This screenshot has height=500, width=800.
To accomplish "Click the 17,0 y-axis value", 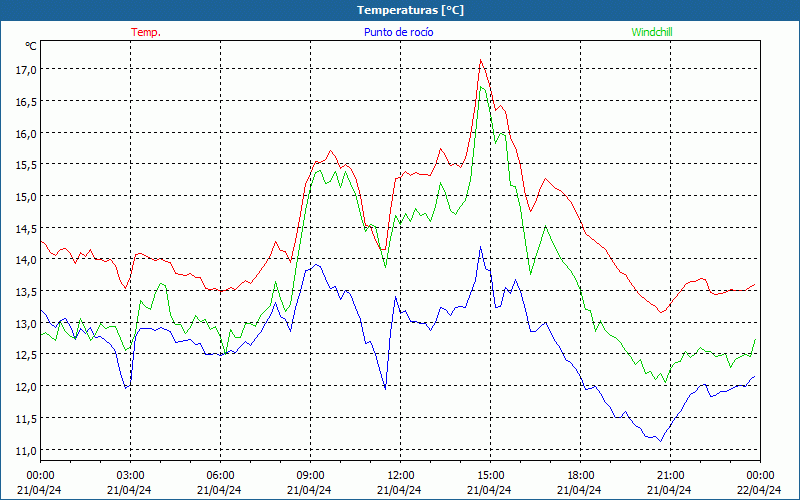I will click(26, 69).
